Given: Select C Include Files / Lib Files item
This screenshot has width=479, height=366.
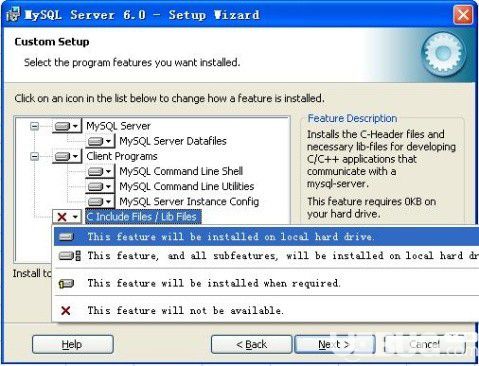Looking at the screenshot, I should [x=143, y=217].
